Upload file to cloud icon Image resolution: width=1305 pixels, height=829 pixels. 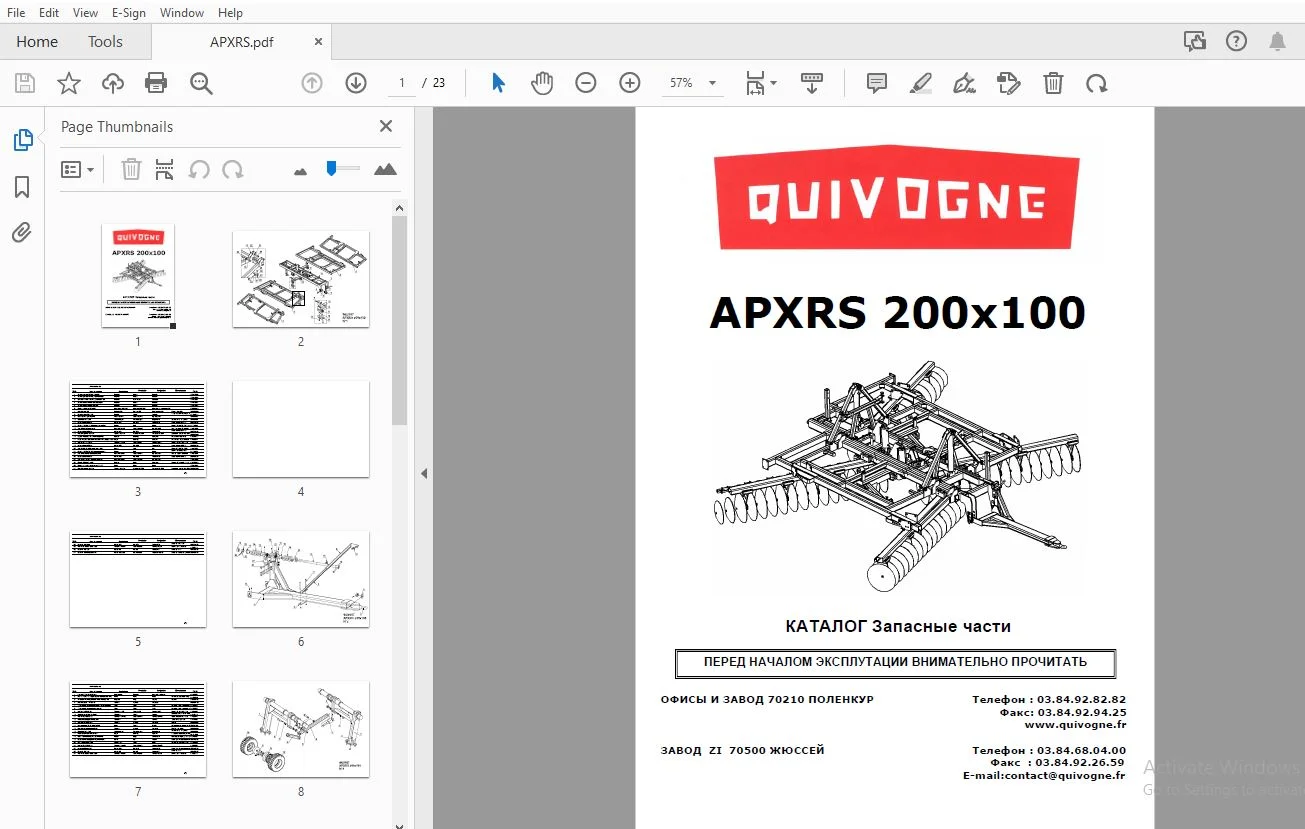[113, 84]
